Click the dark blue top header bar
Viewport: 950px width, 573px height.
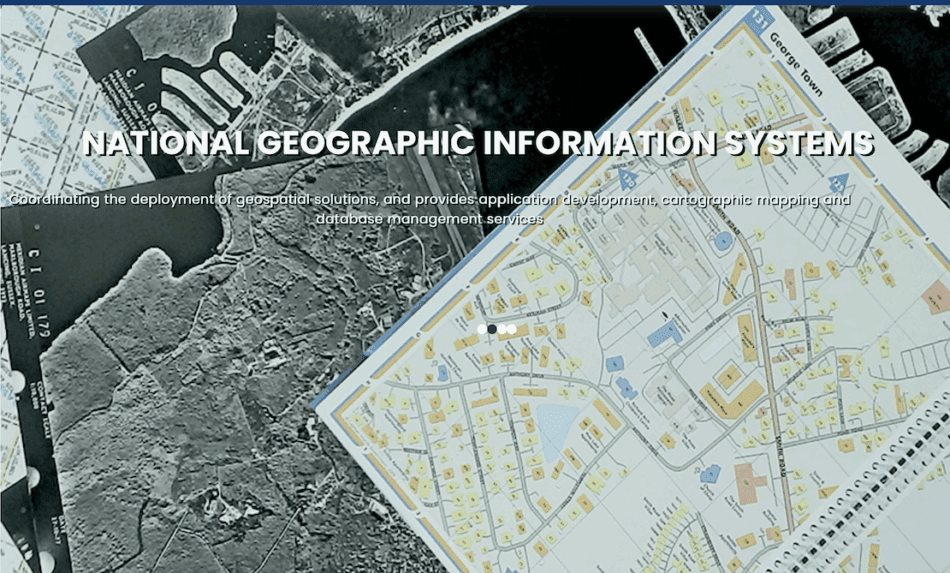[475, 3]
